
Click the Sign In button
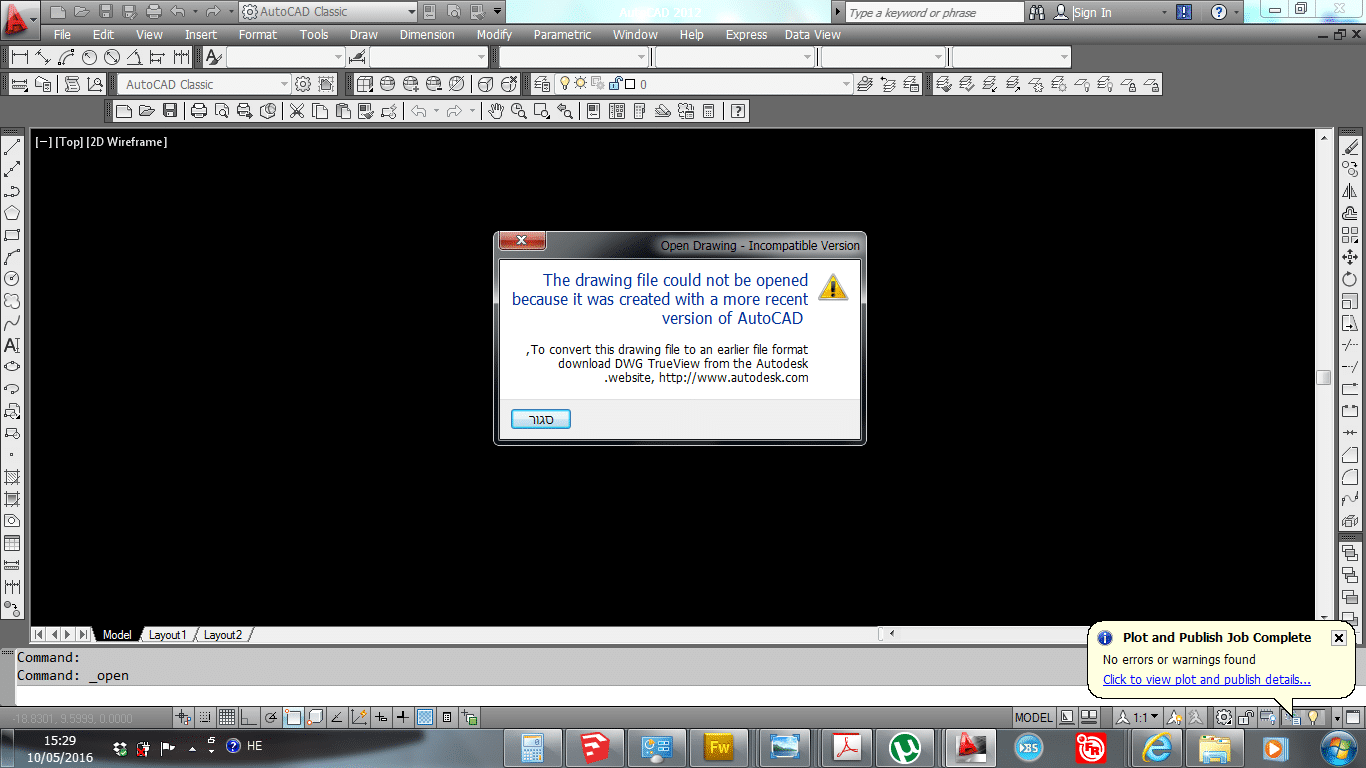[x=1092, y=13]
